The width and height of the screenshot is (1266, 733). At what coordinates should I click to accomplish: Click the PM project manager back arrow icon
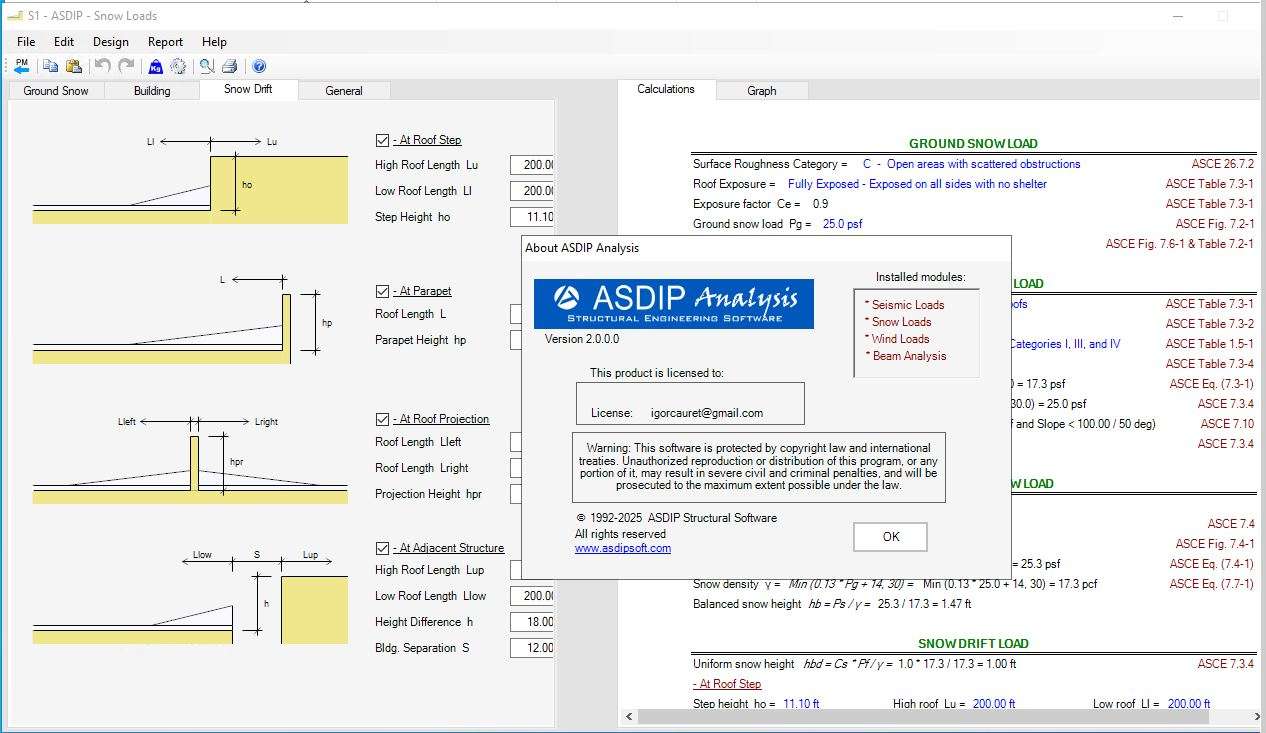[22, 66]
